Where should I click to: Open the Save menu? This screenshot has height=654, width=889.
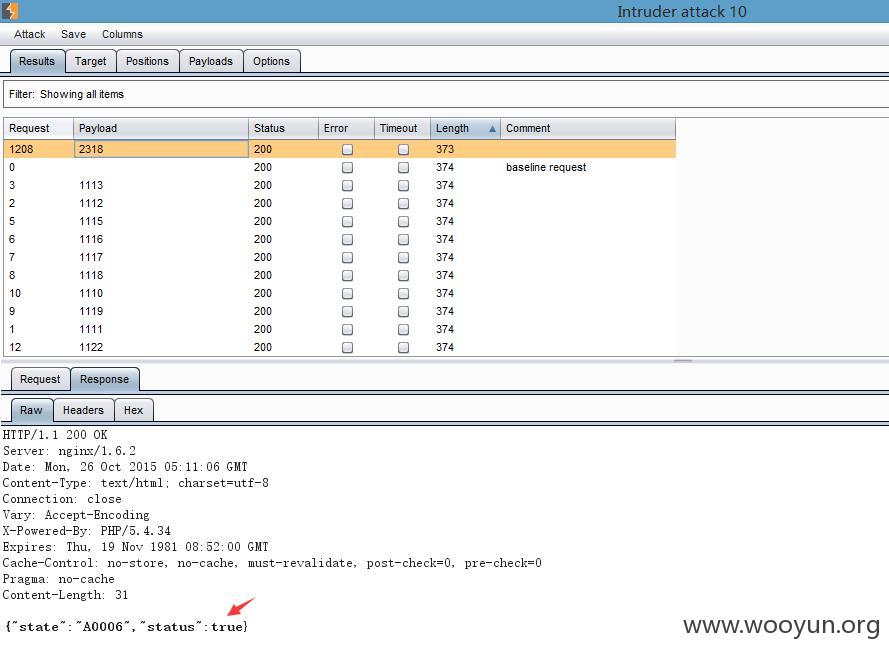coord(73,34)
